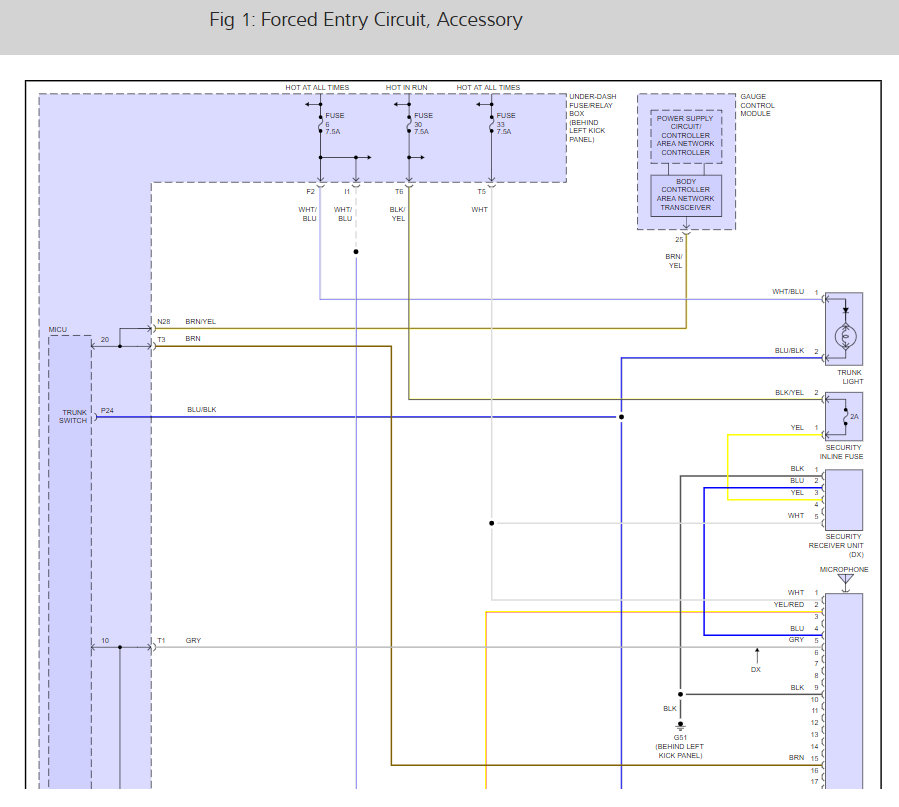899x807 pixels.
Task: Click 'WHT/BLU' at trunk light pin 1
Action: pyautogui.click(x=788, y=292)
